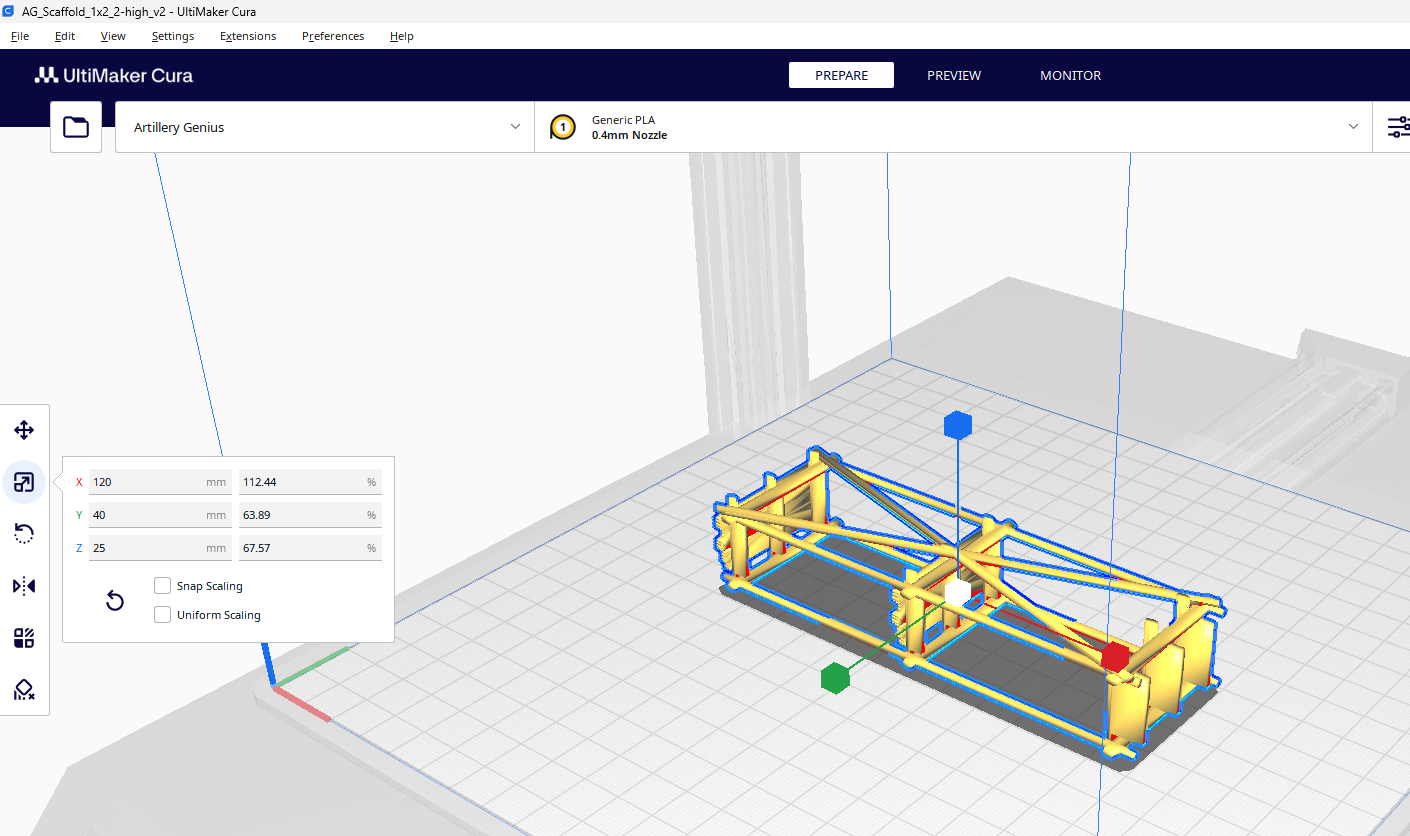1410x836 pixels.
Task: Switch to the MONITOR stage
Action: point(1070,75)
